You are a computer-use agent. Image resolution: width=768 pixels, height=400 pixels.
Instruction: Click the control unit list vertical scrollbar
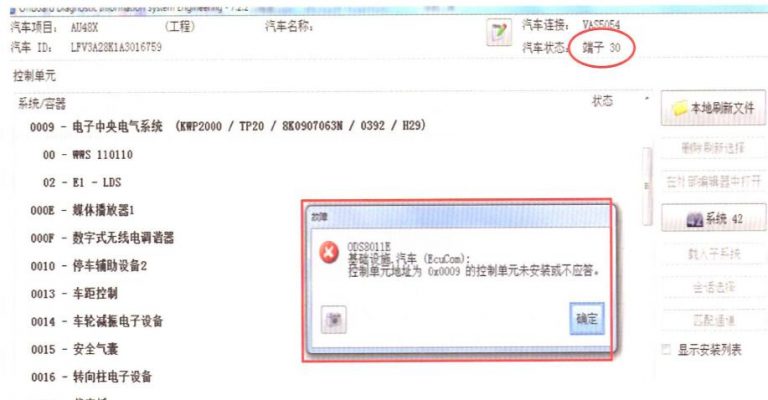click(x=647, y=186)
